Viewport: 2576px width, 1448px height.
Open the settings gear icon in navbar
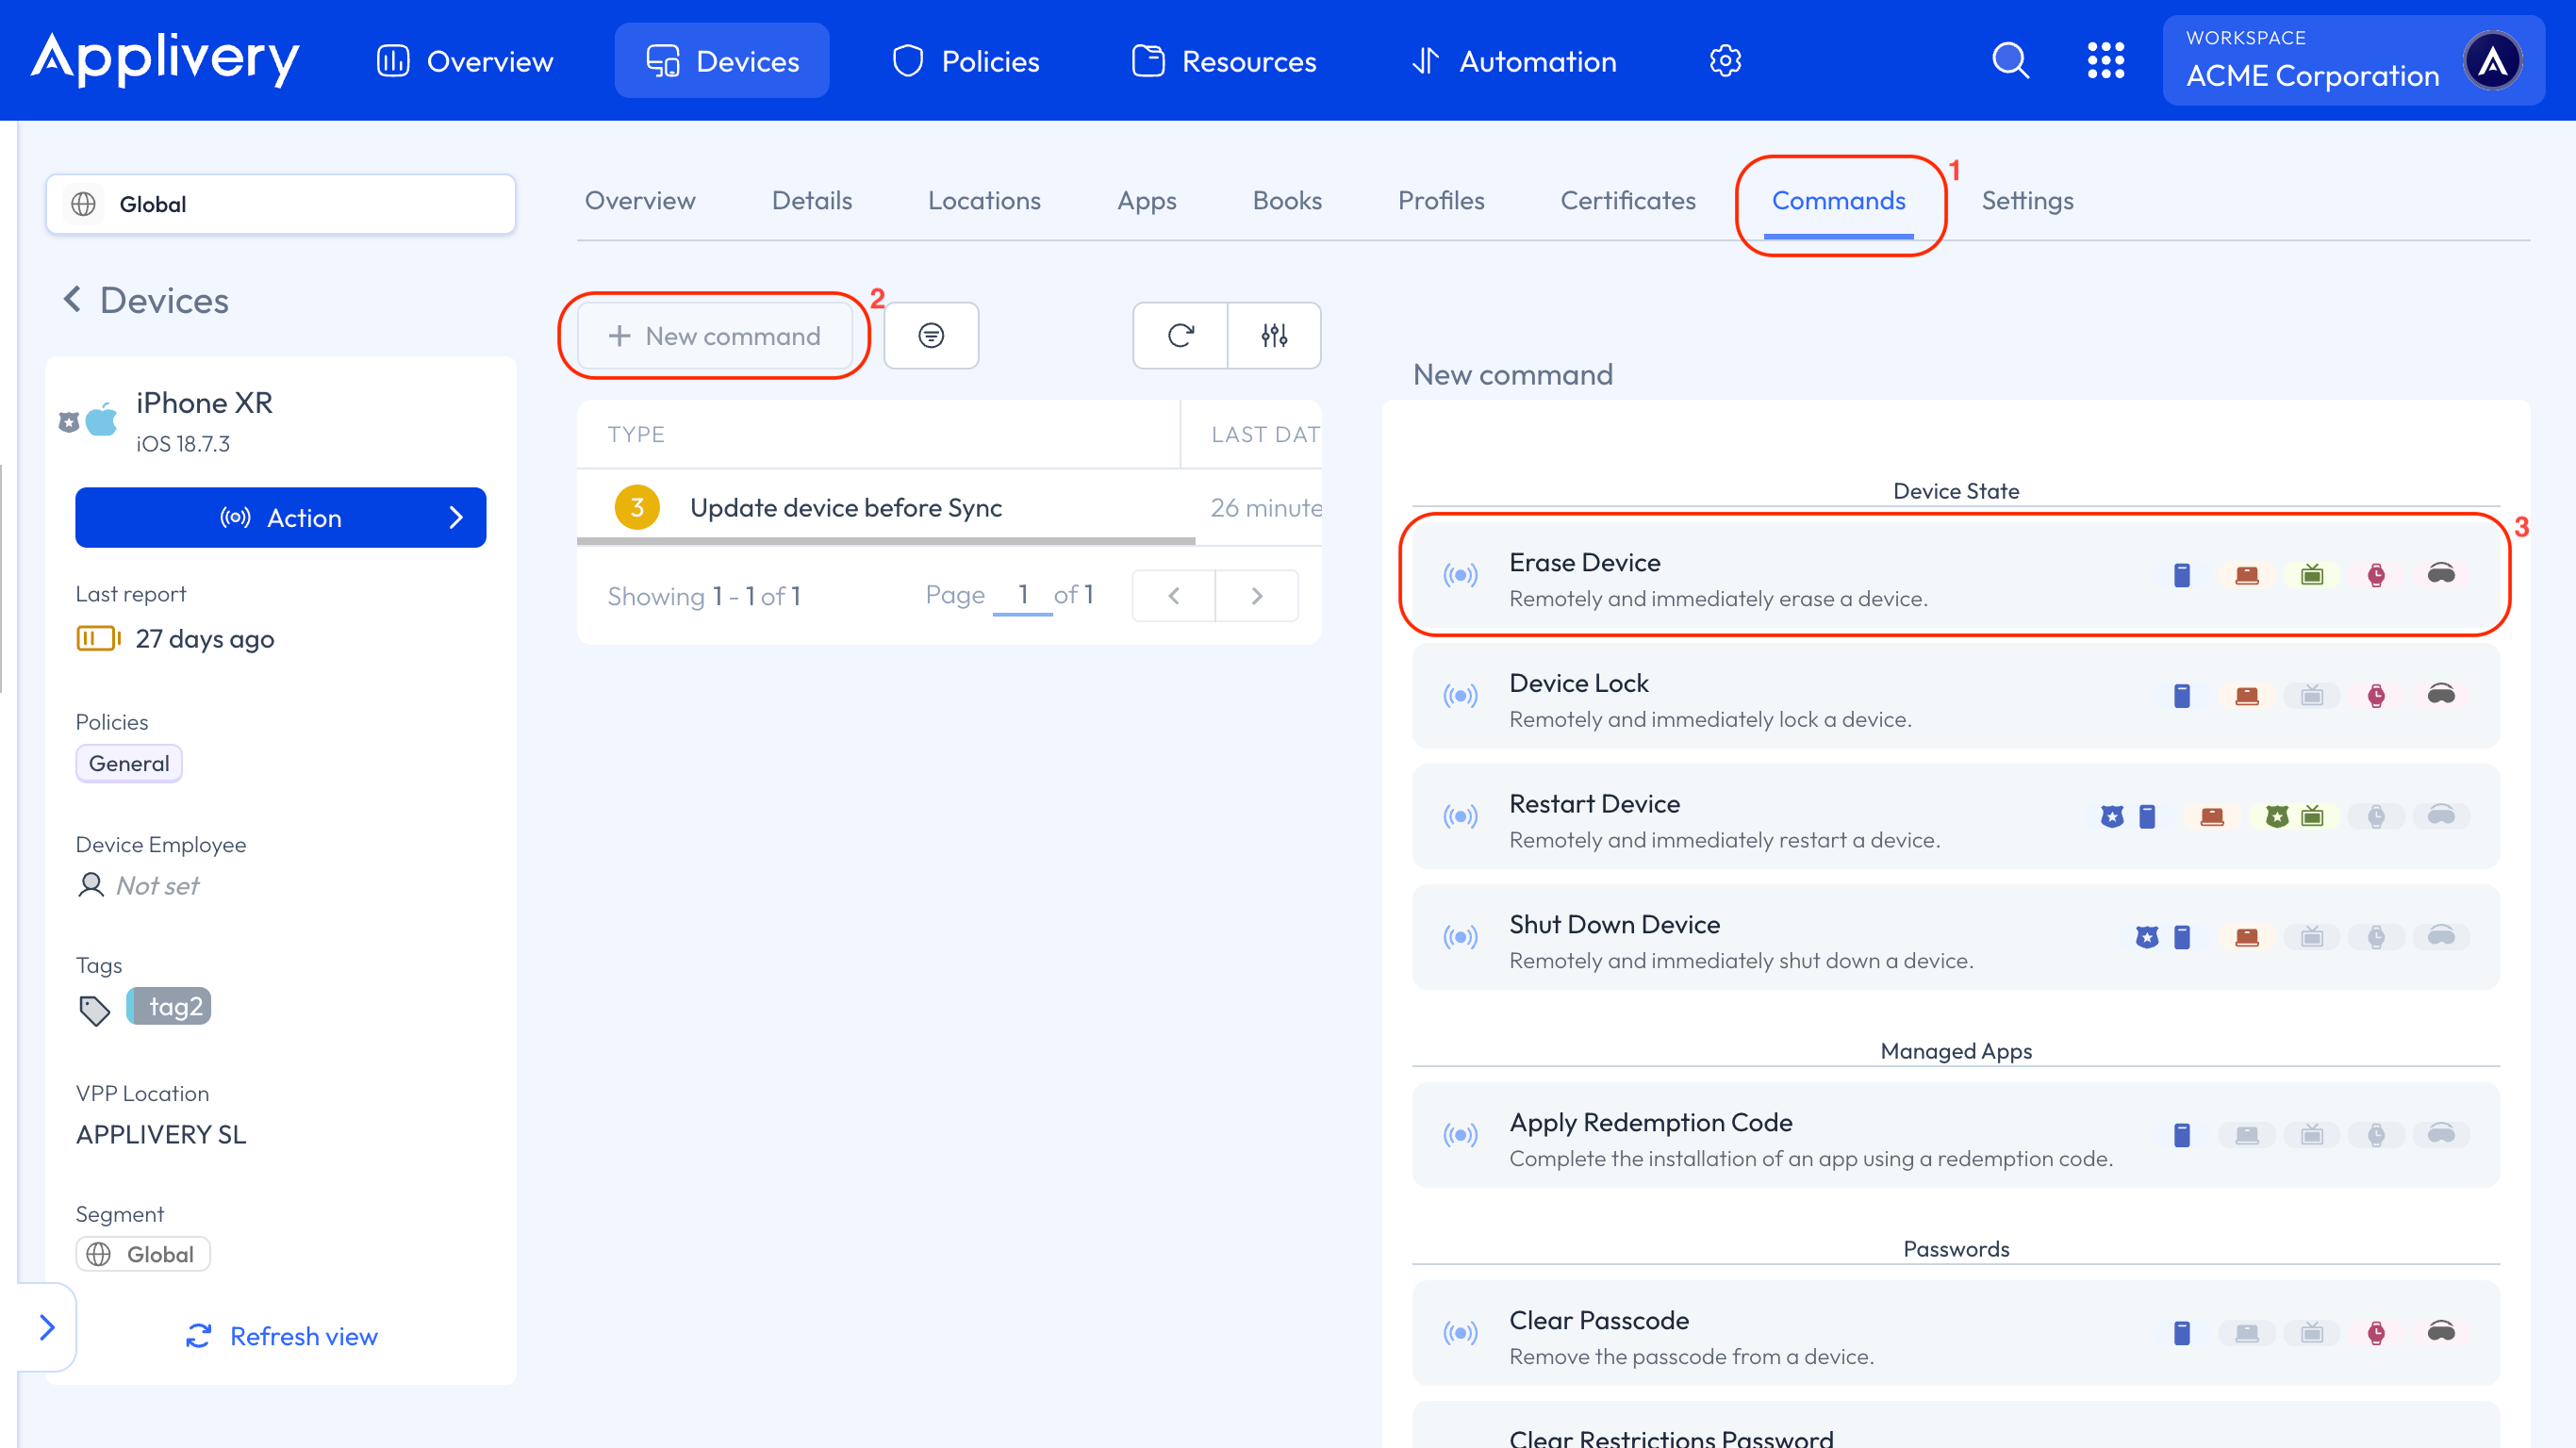[x=1725, y=61]
